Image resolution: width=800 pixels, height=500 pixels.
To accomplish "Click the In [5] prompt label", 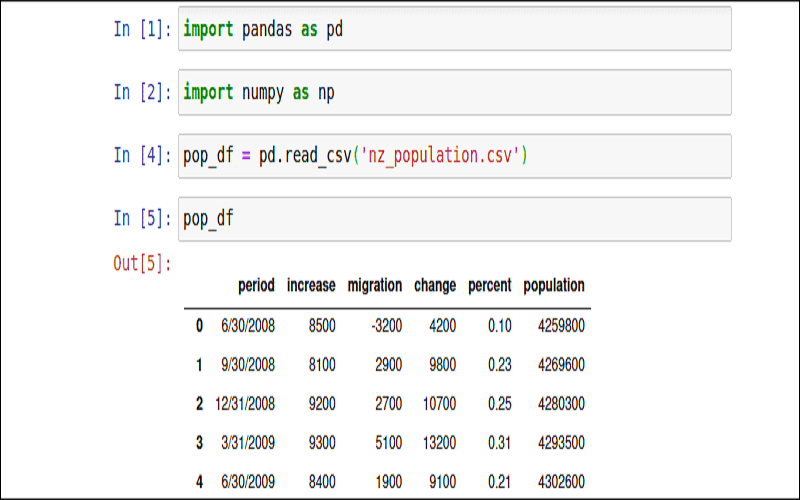I will click(142, 218).
